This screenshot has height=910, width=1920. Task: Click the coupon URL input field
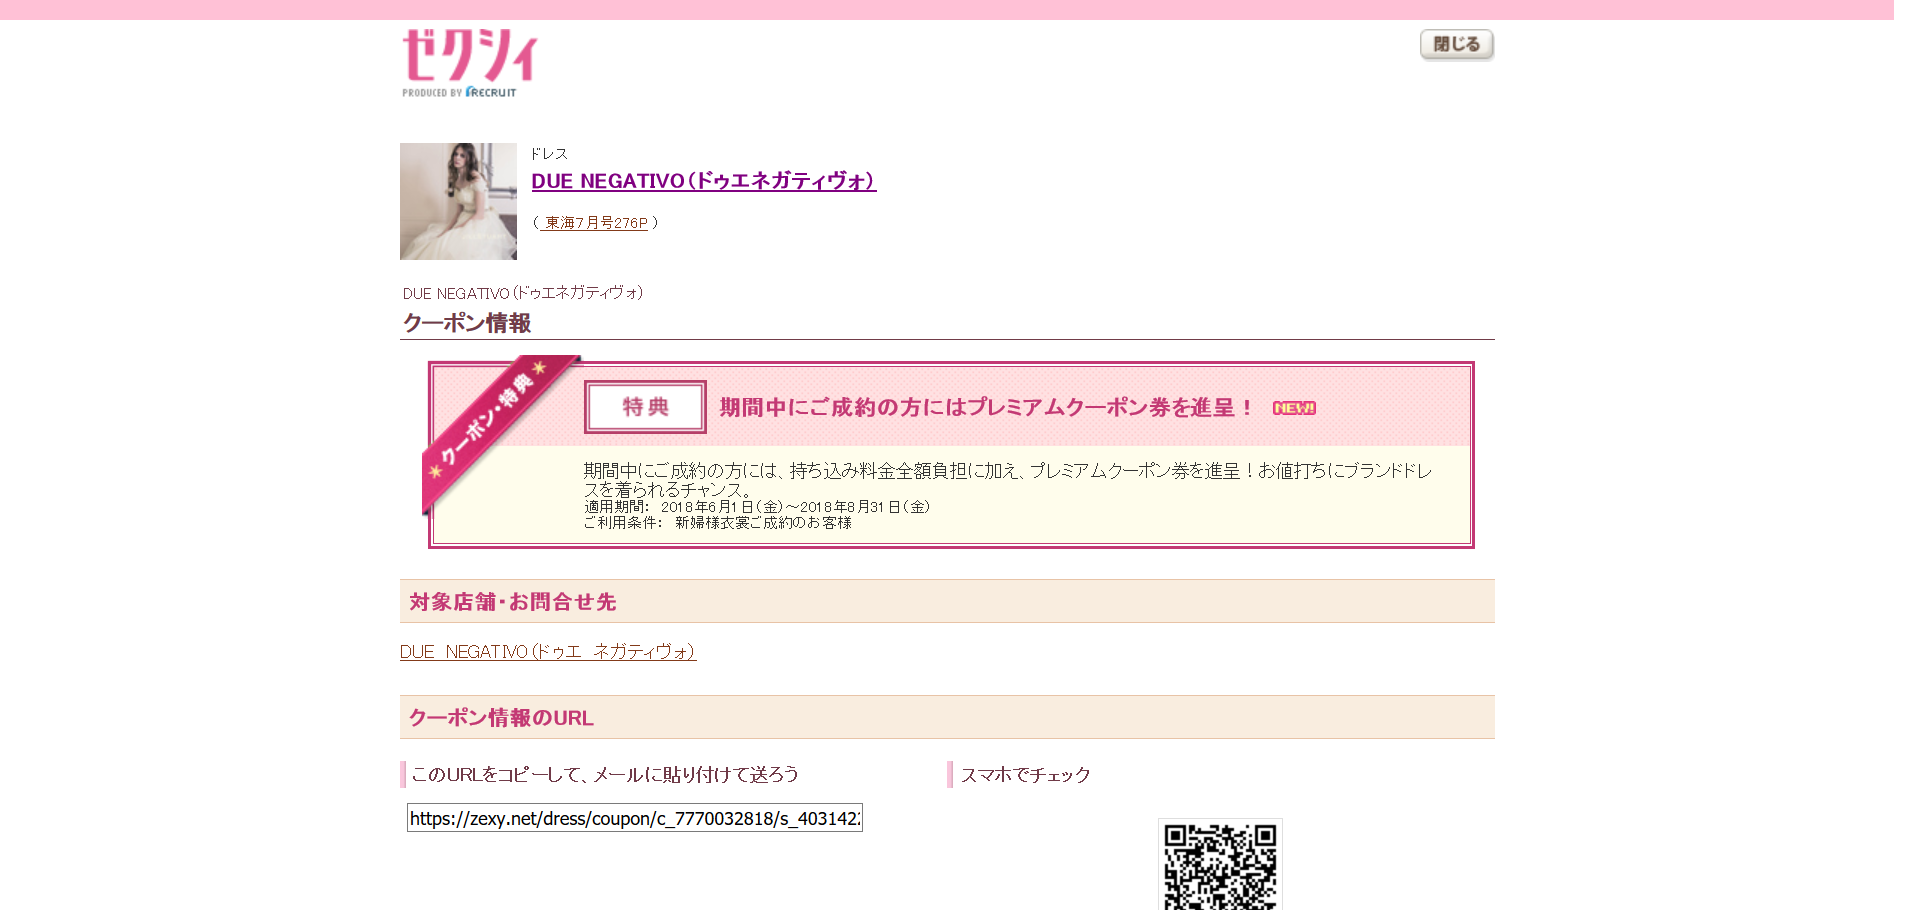634,818
